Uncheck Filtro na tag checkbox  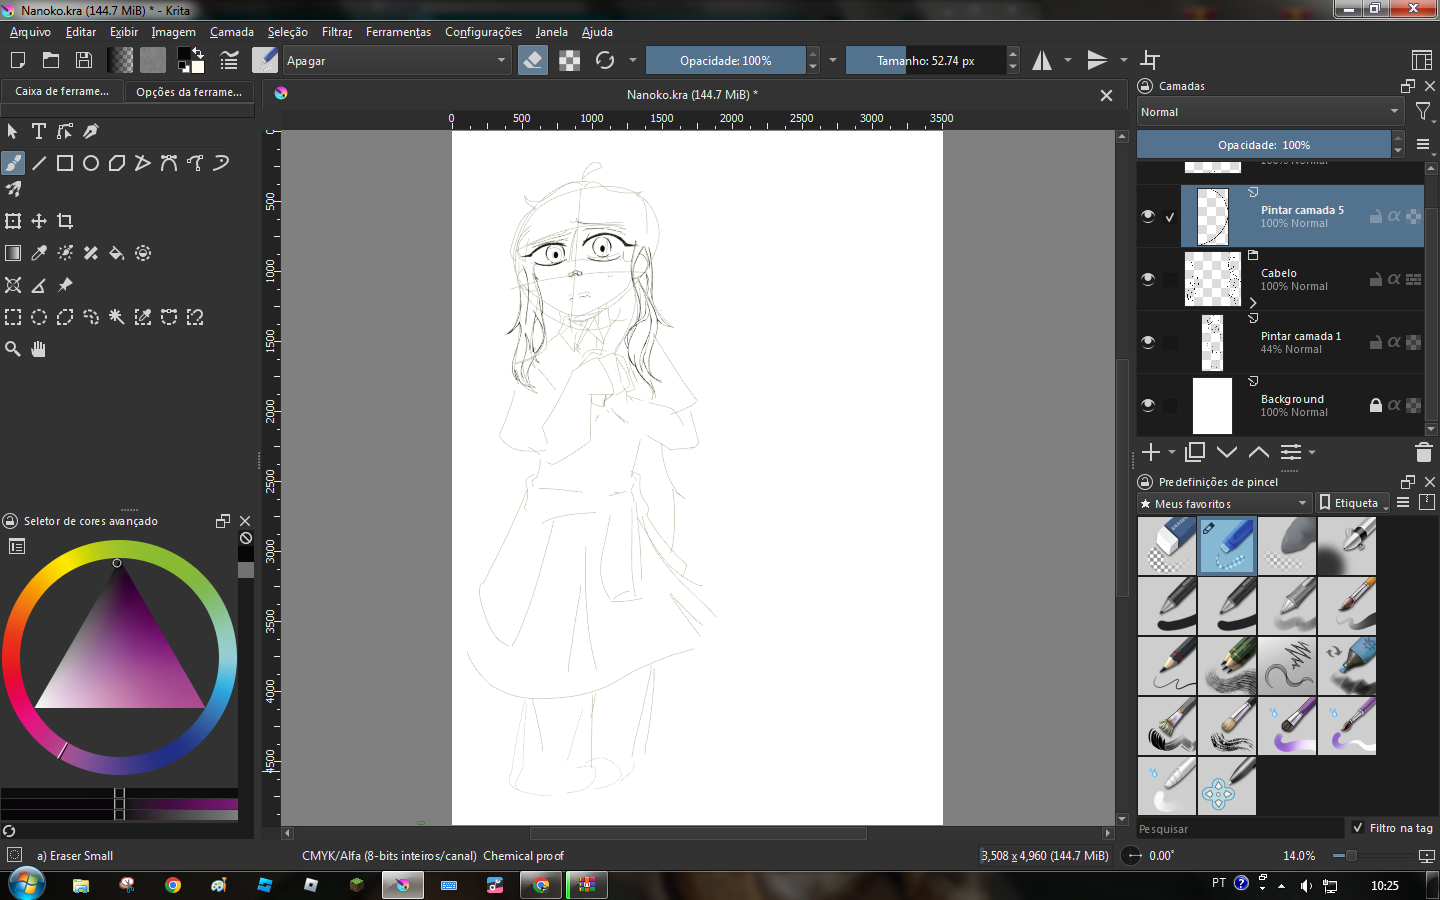pos(1357,828)
